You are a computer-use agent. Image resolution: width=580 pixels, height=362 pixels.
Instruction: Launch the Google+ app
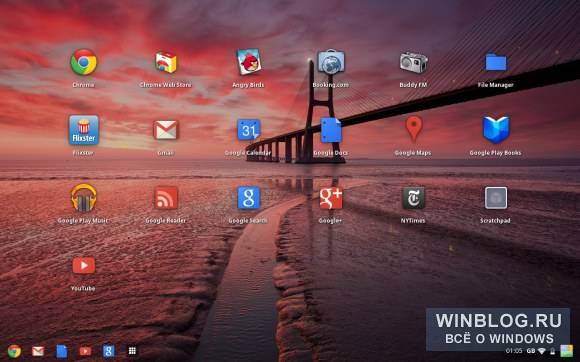click(x=331, y=198)
